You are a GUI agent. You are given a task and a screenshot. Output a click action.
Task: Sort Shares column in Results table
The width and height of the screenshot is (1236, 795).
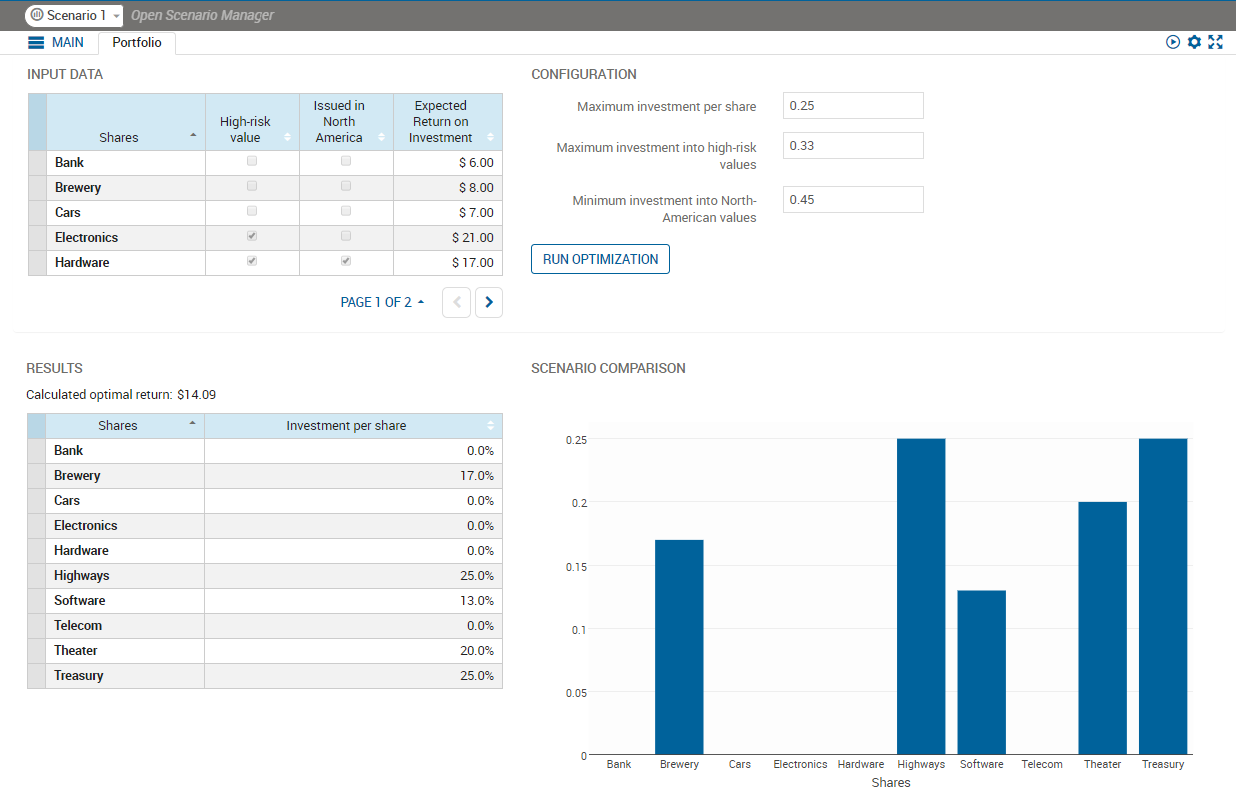coord(118,426)
